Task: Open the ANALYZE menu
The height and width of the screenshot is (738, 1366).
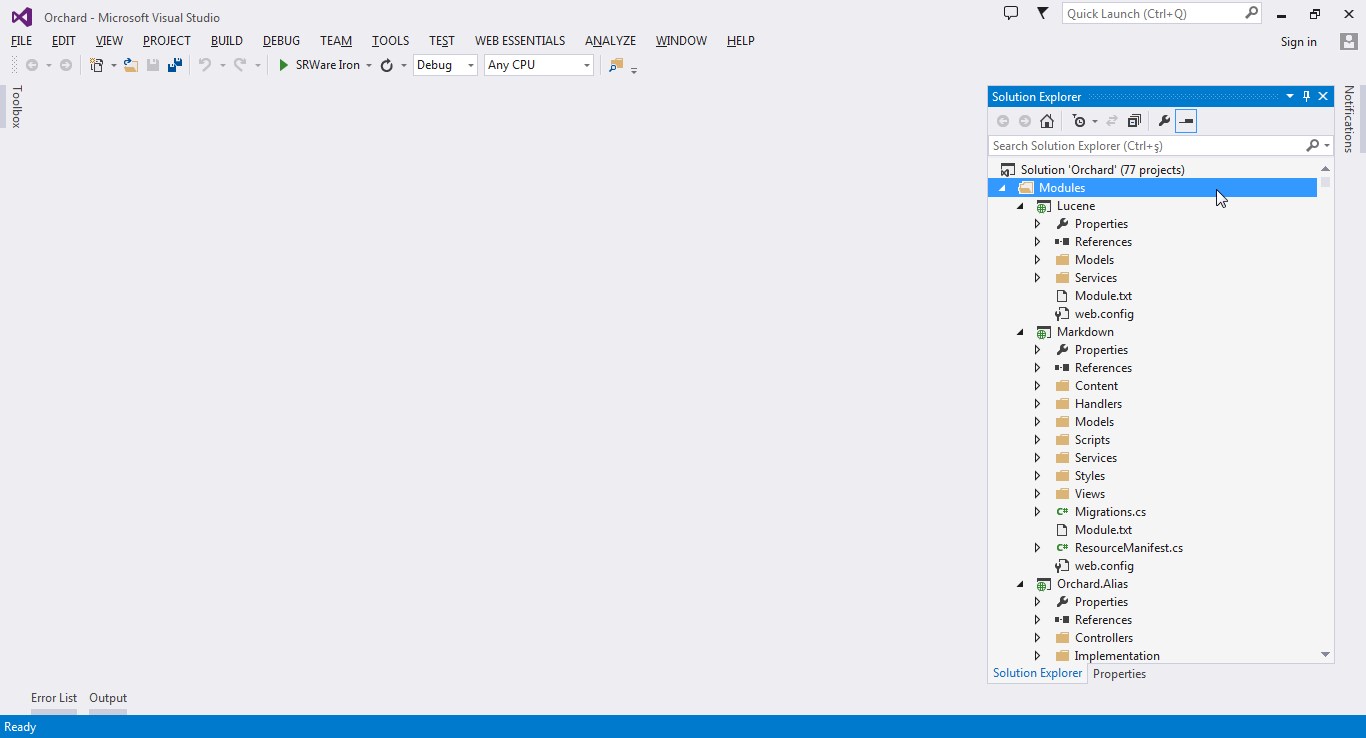Action: tap(610, 41)
